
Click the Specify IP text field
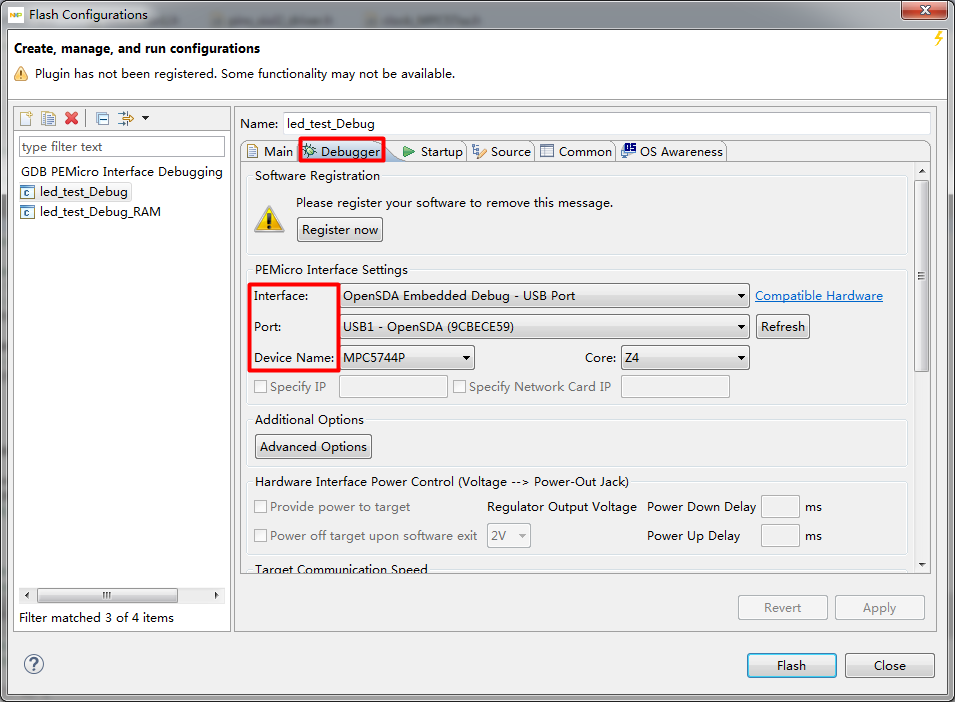pos(393,387)
